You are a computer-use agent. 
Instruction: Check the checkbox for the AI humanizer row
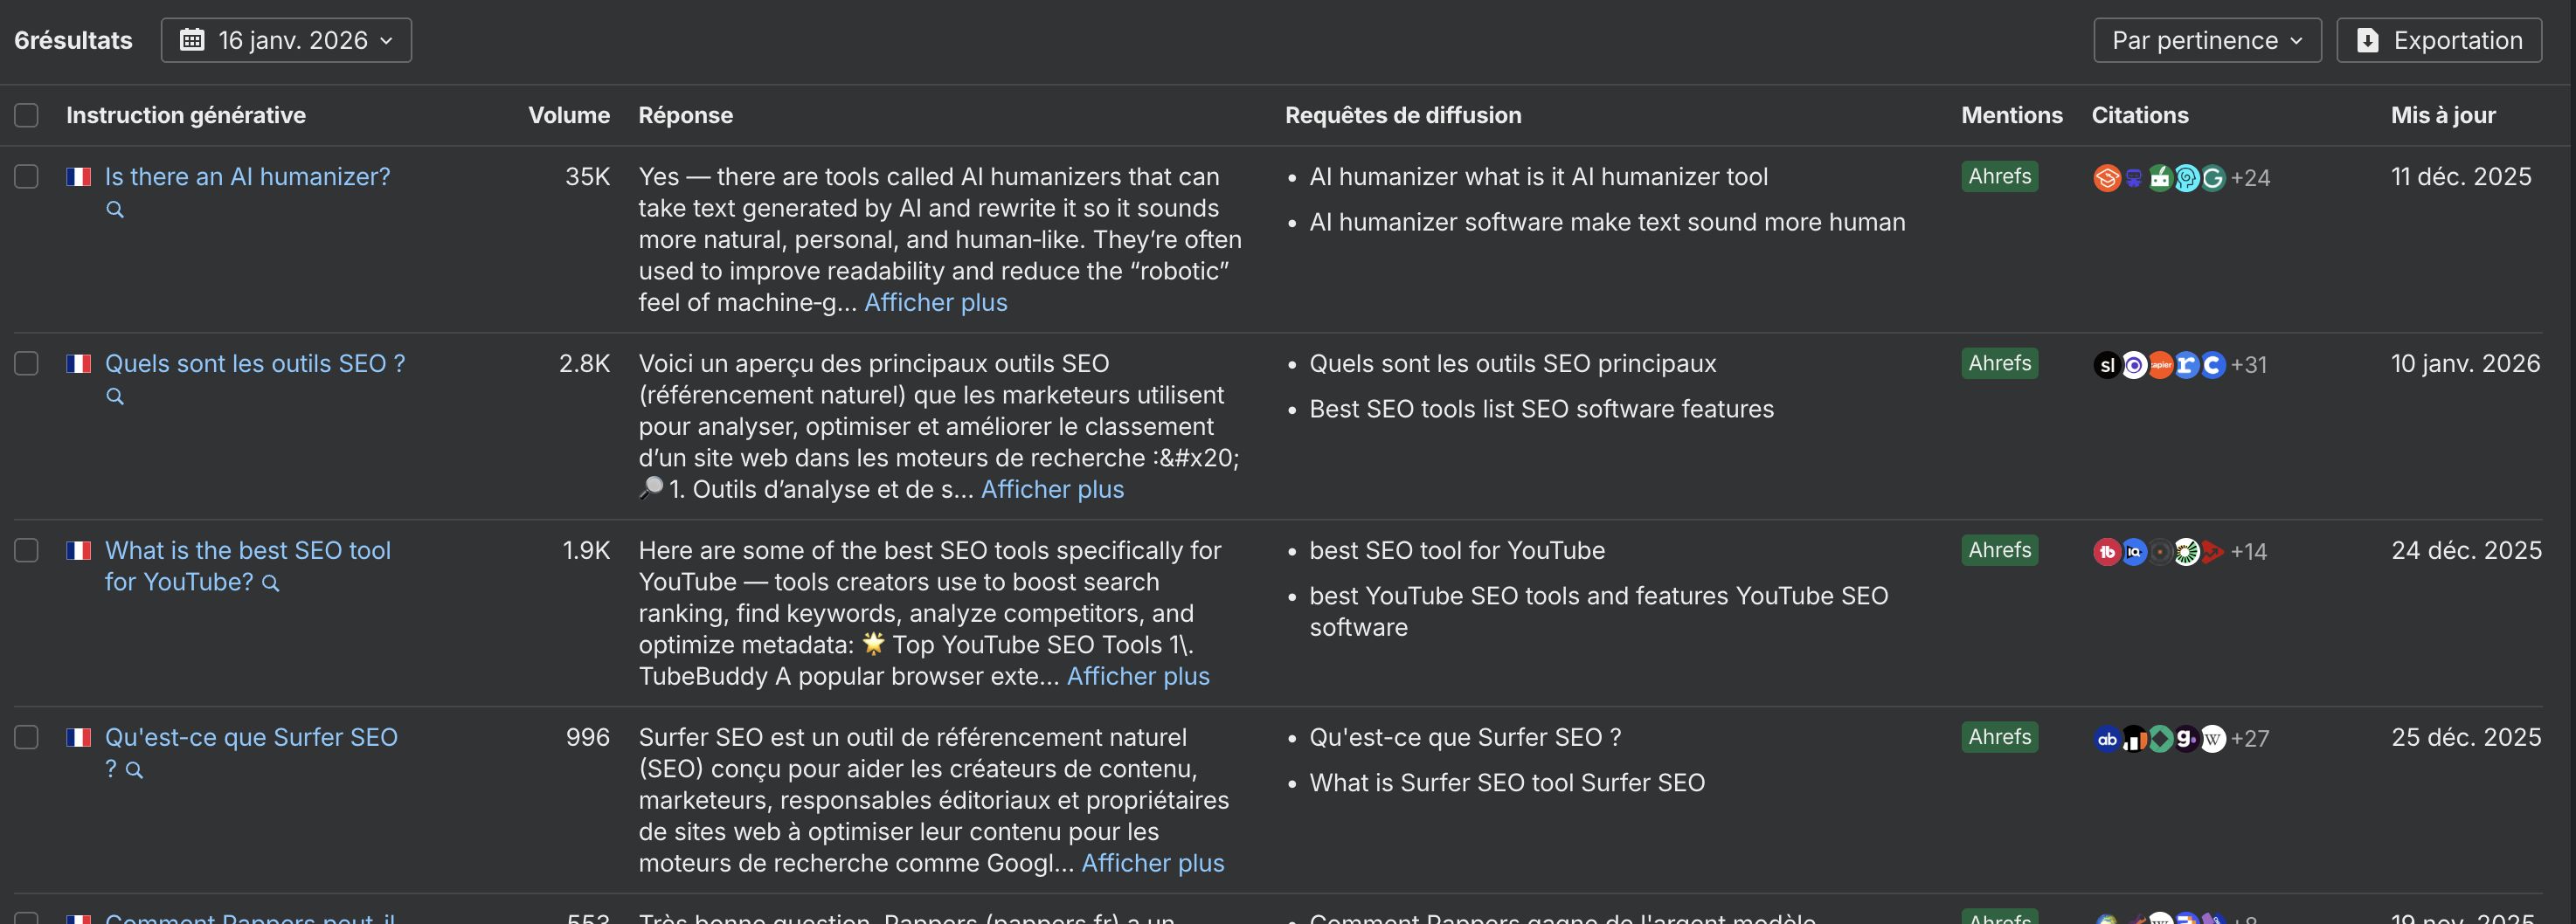[x=26, y=176]
